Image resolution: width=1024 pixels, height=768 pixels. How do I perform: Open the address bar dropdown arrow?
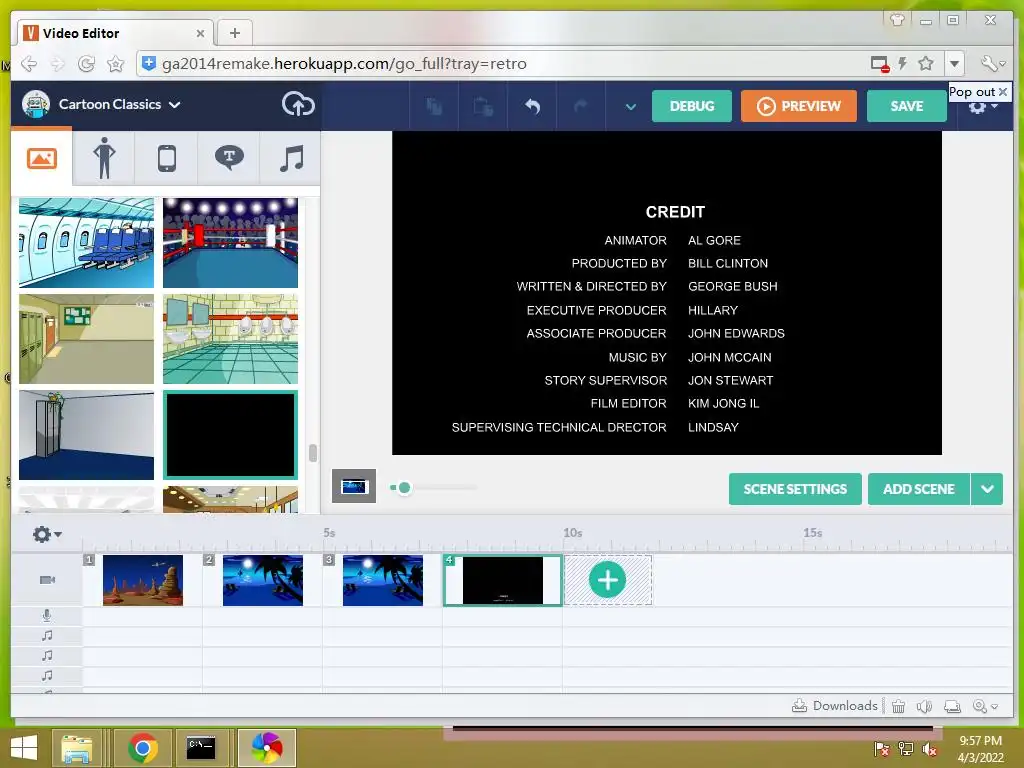click(955, 63)
